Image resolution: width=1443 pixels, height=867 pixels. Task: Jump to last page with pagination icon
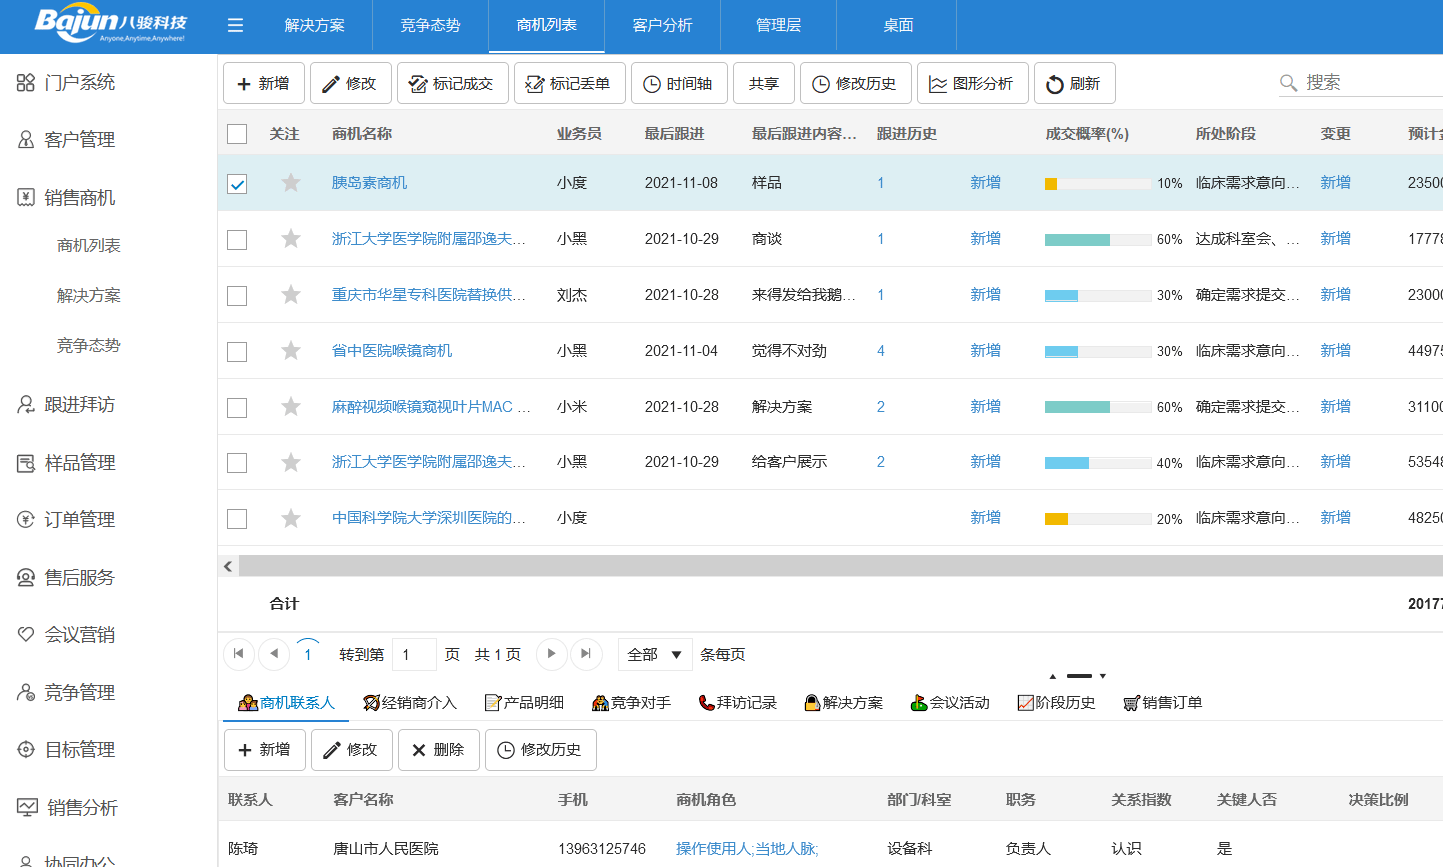point(586,653)
